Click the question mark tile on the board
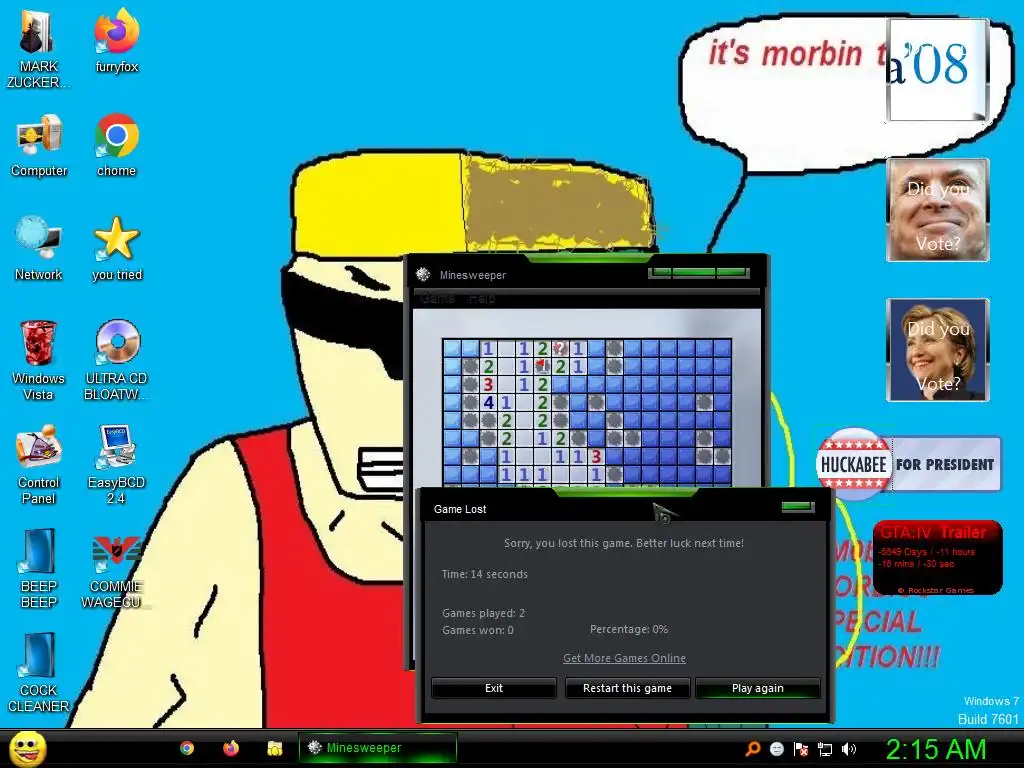Screen dimensions: 1024x768 (x=560, y=348)
